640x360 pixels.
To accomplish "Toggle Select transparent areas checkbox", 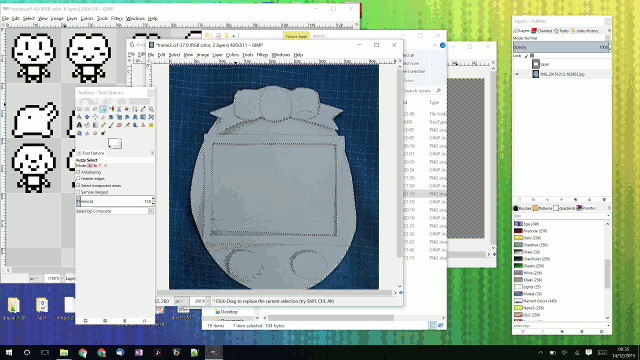I will pos(78,185).
